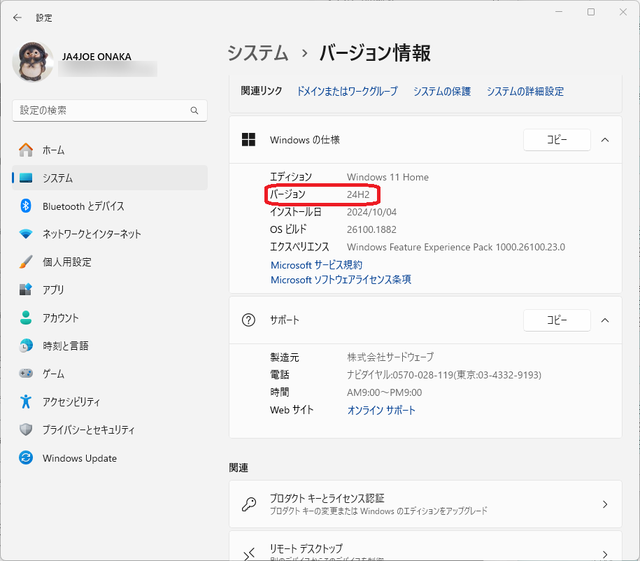Image resolution: width=640 pixels, height=561 pixels.
Task: Collapse the Windows の仕様 section
Action: (x=605, y=140)
